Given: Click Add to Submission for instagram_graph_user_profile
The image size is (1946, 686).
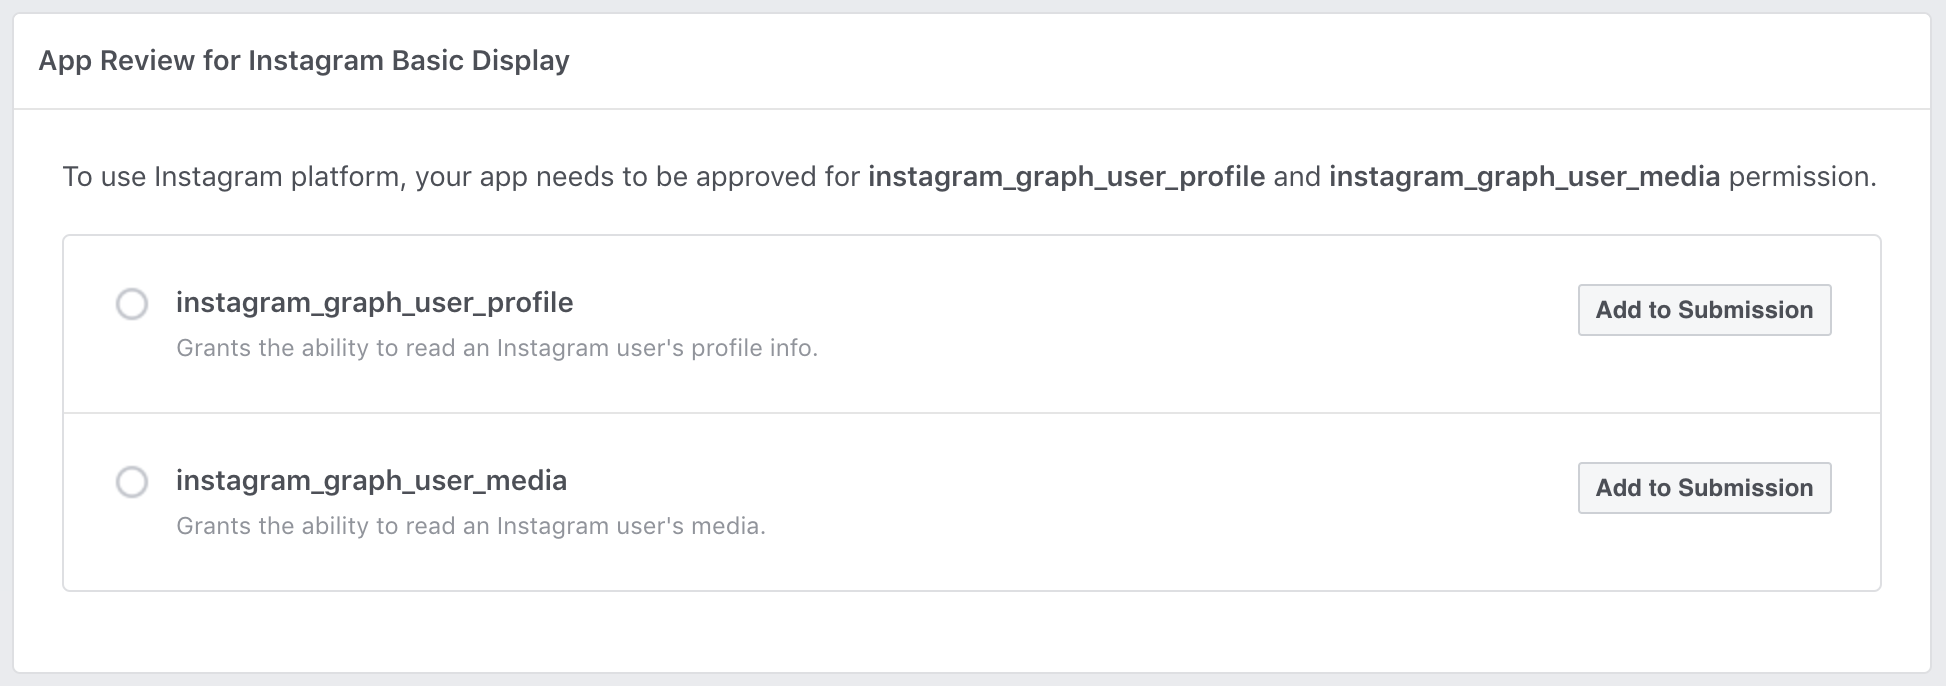Looking at the screenshot, I should [1704, 310].
